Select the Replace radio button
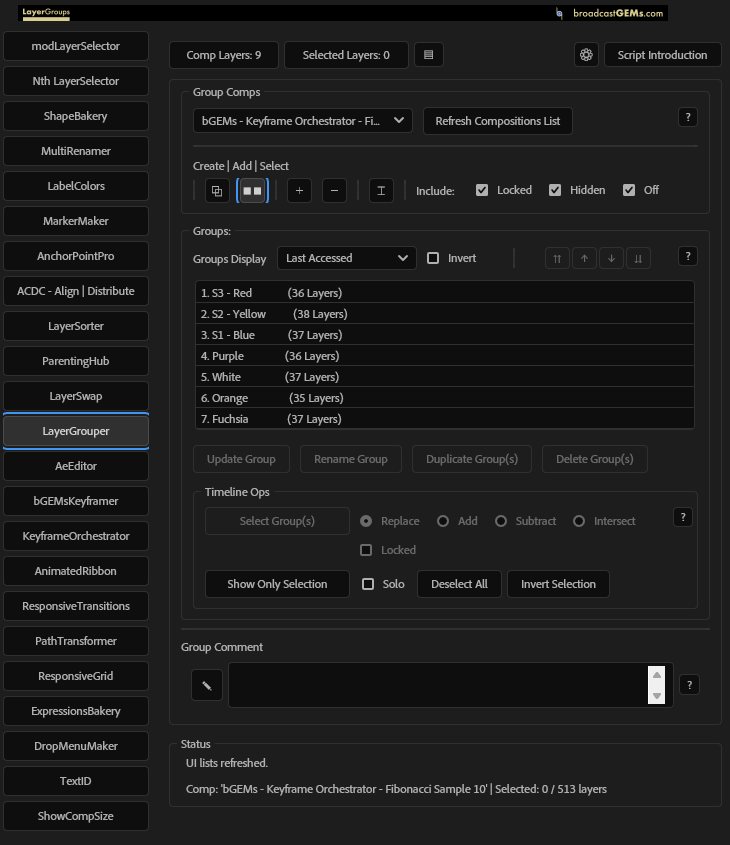This screenshot has width=730, height=845. [x=366, y=521]
